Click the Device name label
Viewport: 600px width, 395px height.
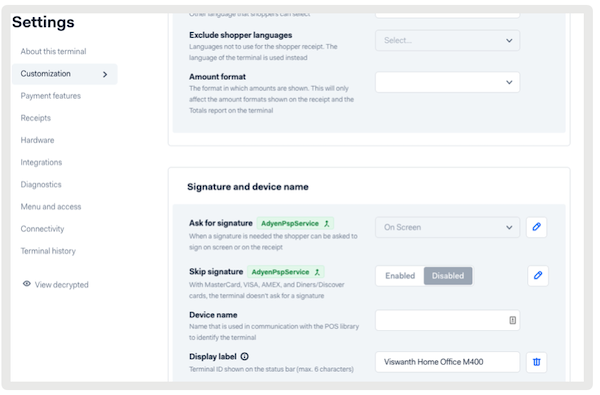click(213, 315)
